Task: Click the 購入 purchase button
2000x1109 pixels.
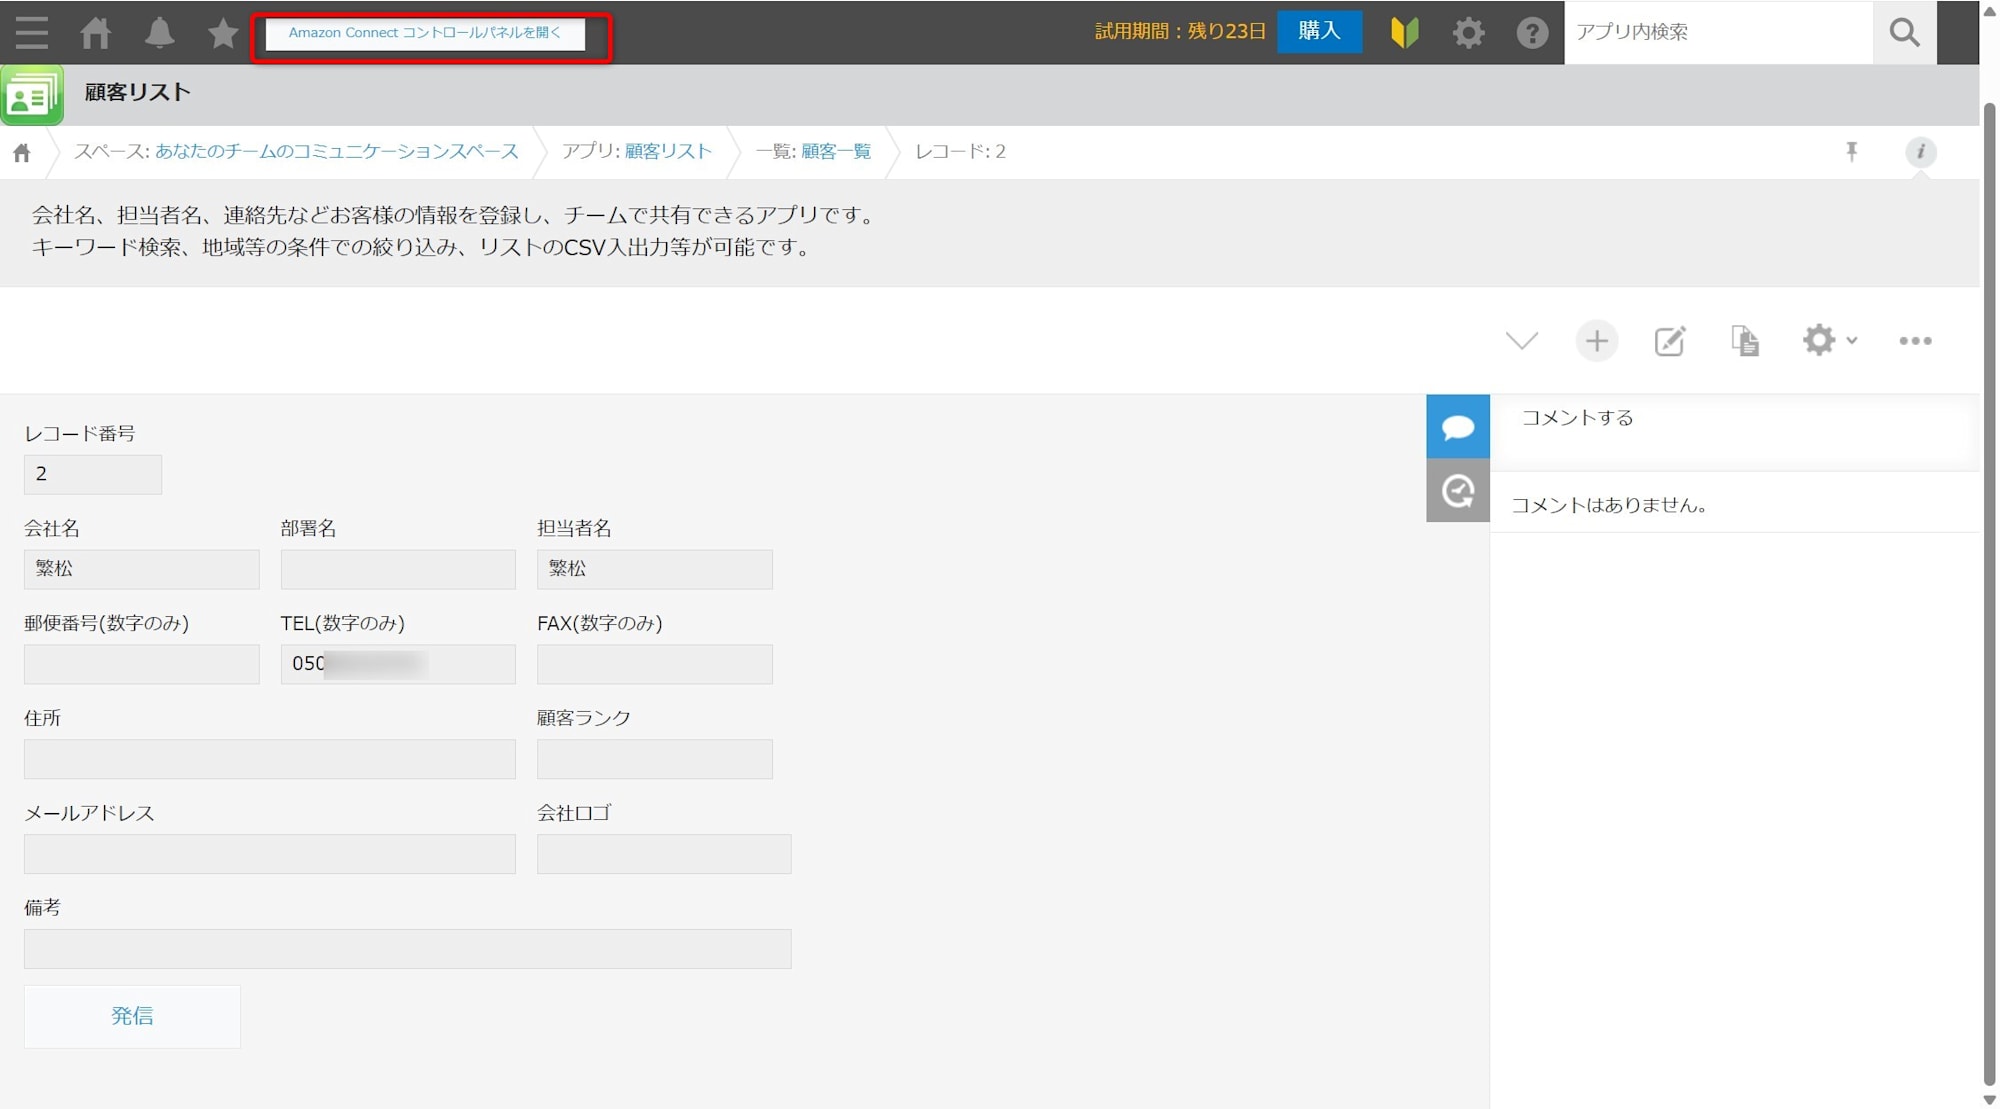Action: pyautogui.click(x=1319, y=32)
